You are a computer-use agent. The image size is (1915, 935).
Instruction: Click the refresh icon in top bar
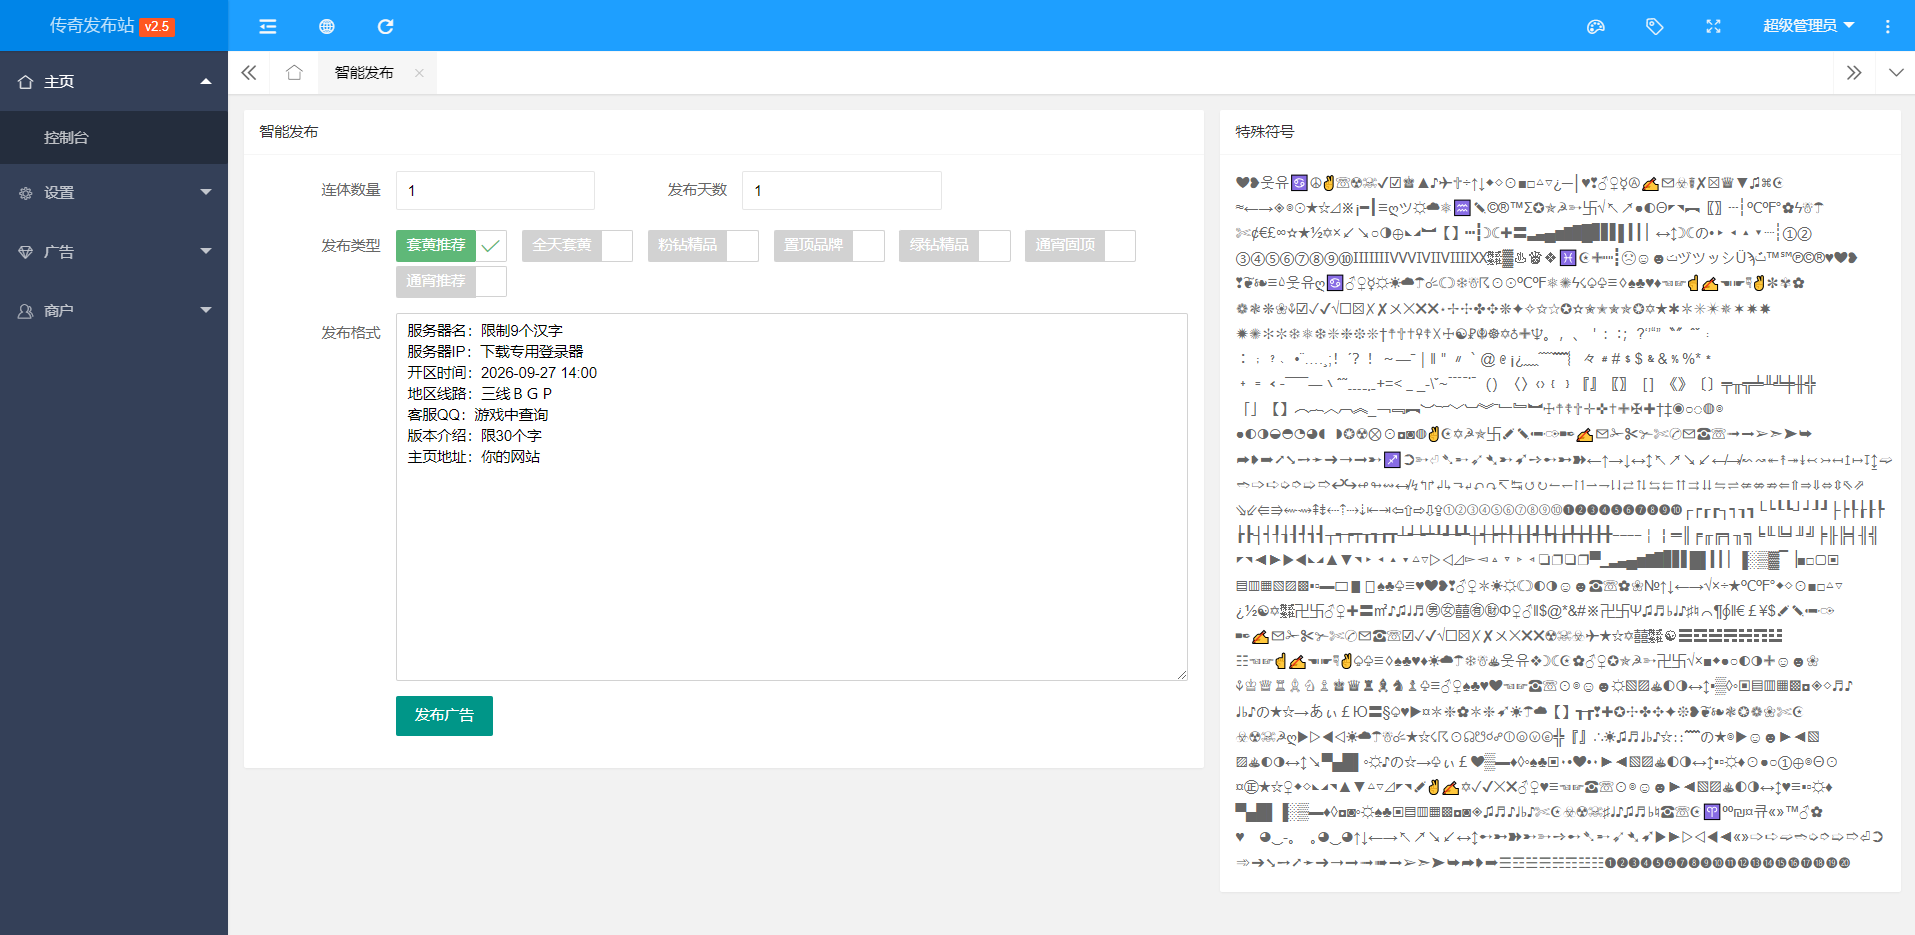coord(385,26)
